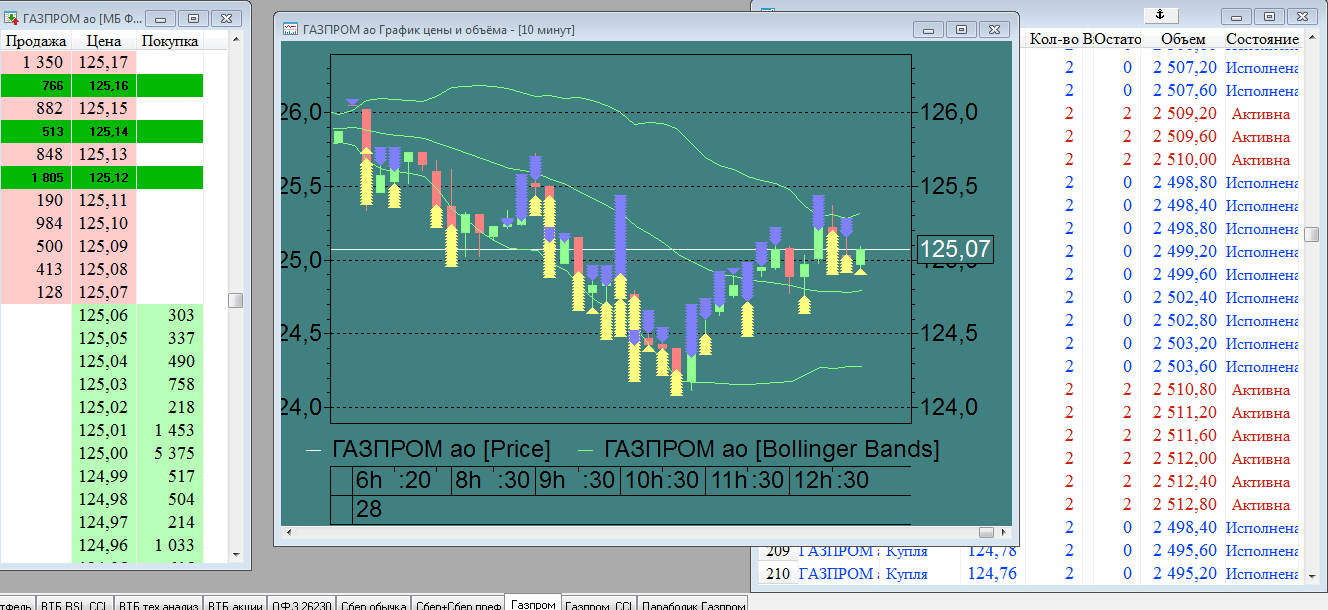
Task: Click the Объем column header
Action: point(1182,39)
